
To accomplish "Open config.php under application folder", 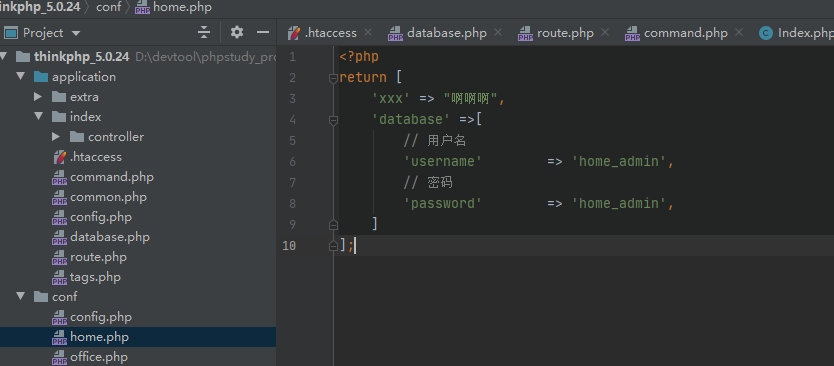I will pos(101,217).
